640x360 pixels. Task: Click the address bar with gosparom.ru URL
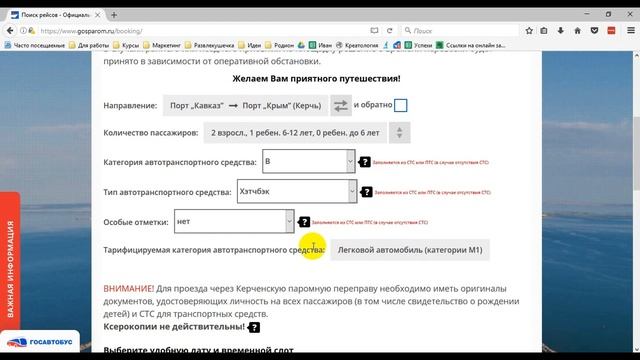click(x=204, y=31)
